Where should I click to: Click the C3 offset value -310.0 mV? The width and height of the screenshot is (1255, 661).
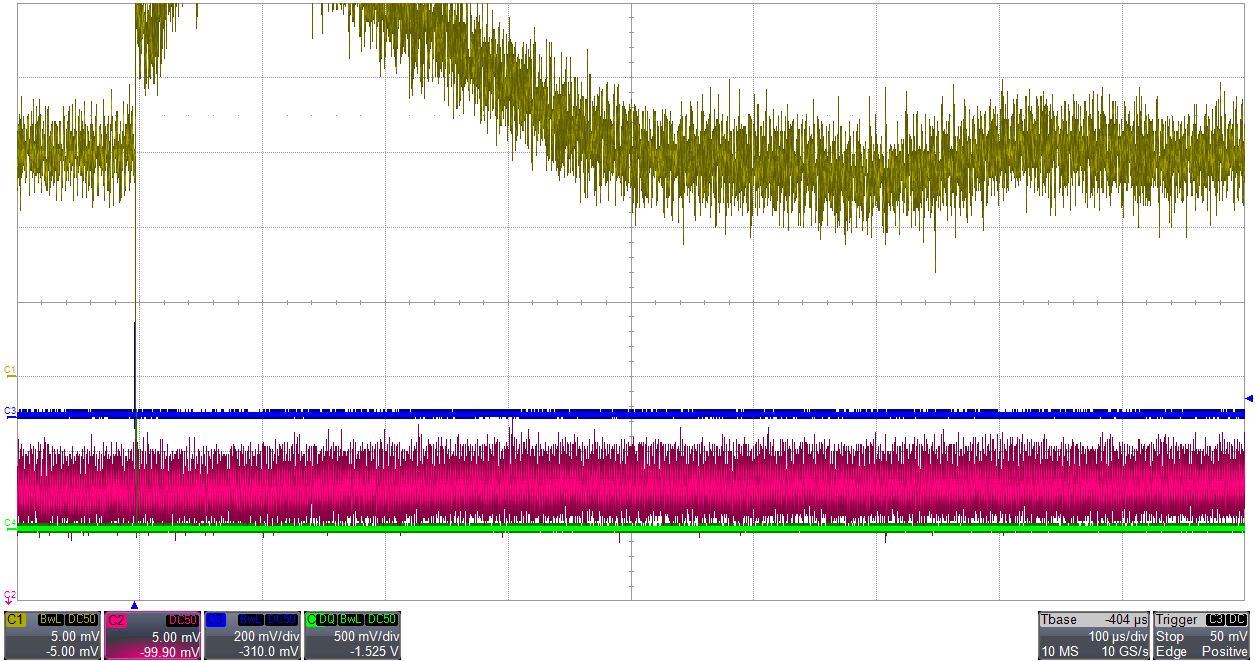[x=268, y=652]
